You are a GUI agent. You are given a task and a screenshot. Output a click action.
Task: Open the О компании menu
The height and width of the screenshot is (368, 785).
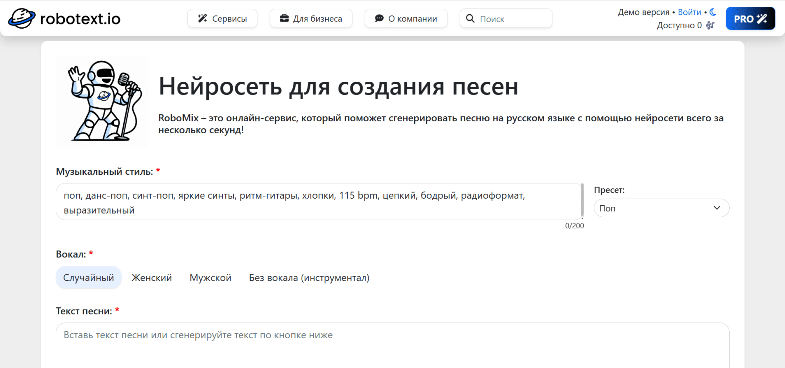tap(406, 19)
